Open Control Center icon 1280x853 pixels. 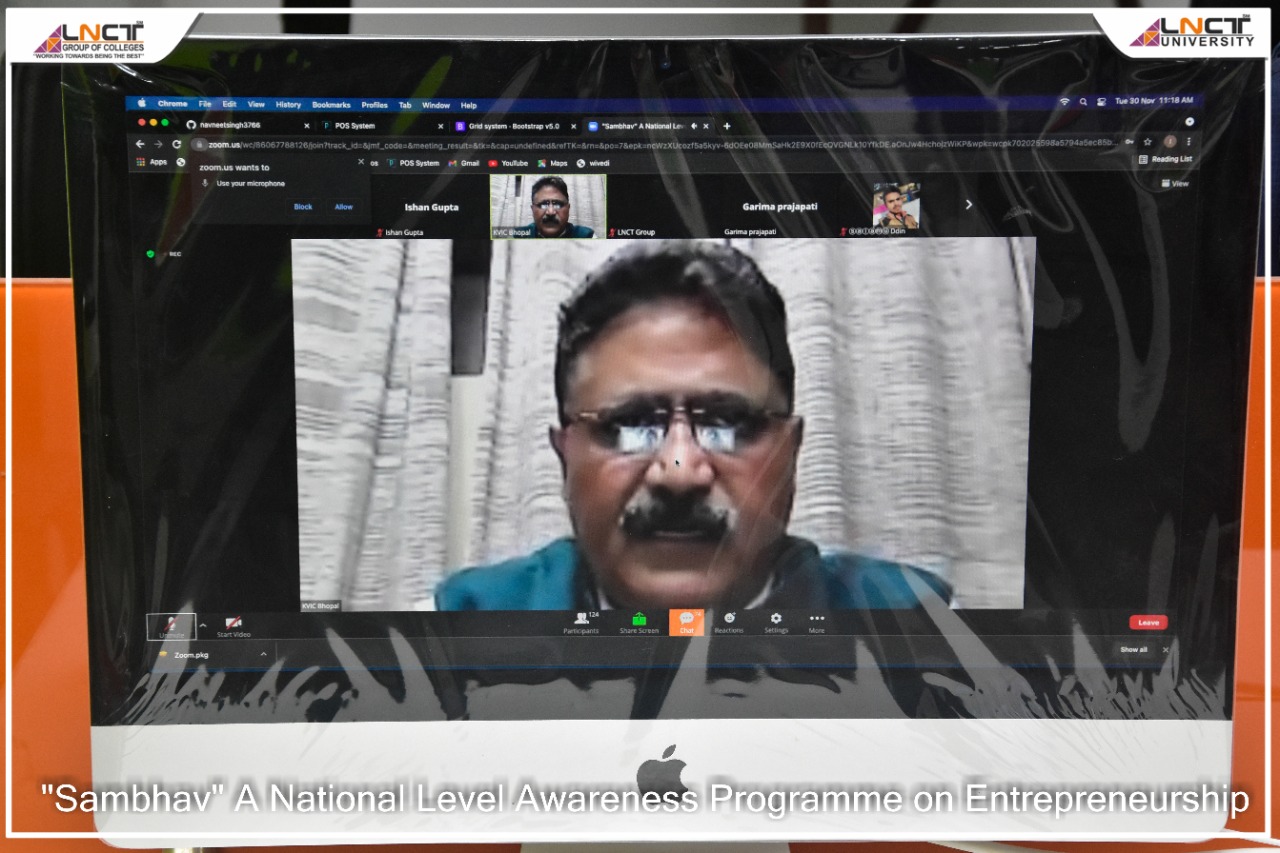tap(1101, 101)
